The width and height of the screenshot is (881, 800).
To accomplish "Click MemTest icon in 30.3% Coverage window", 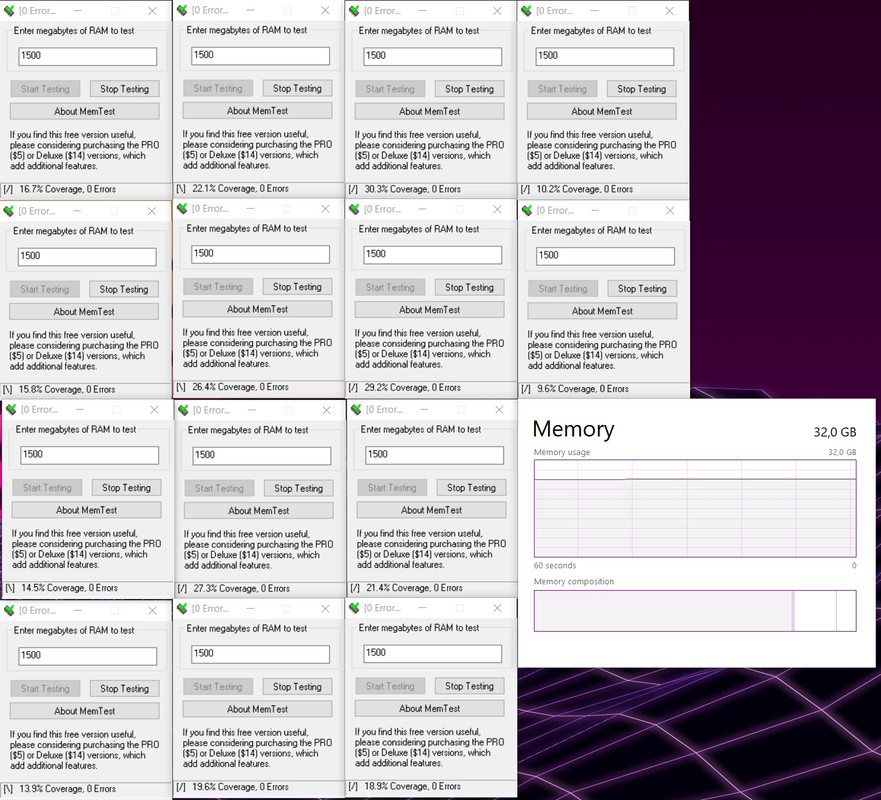I will coord(354,11).
